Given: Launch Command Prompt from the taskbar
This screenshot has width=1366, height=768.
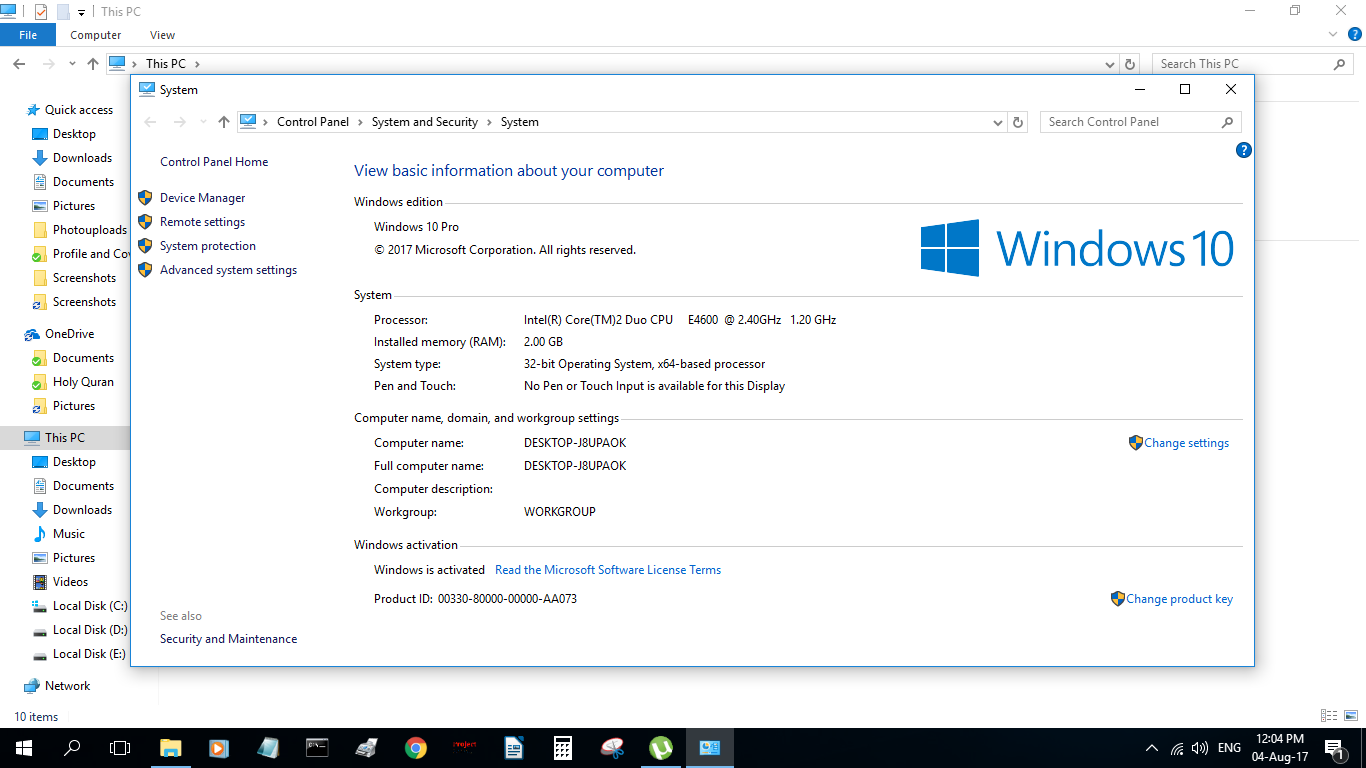Looking at the screenshot, I should [318, 748].
